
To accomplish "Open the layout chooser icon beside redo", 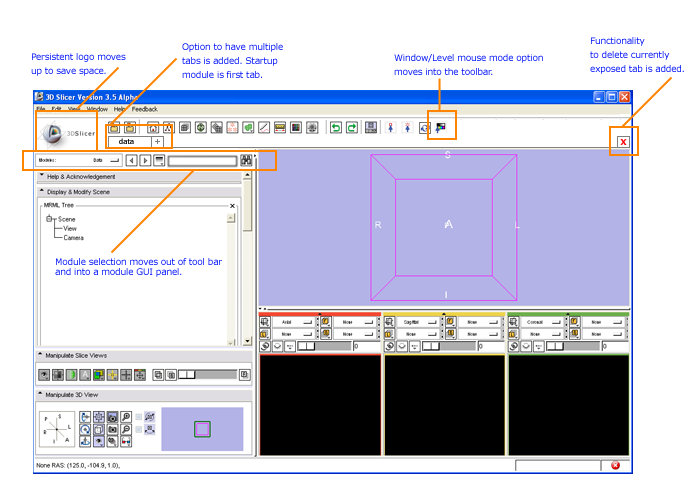I will pos(371,128).
